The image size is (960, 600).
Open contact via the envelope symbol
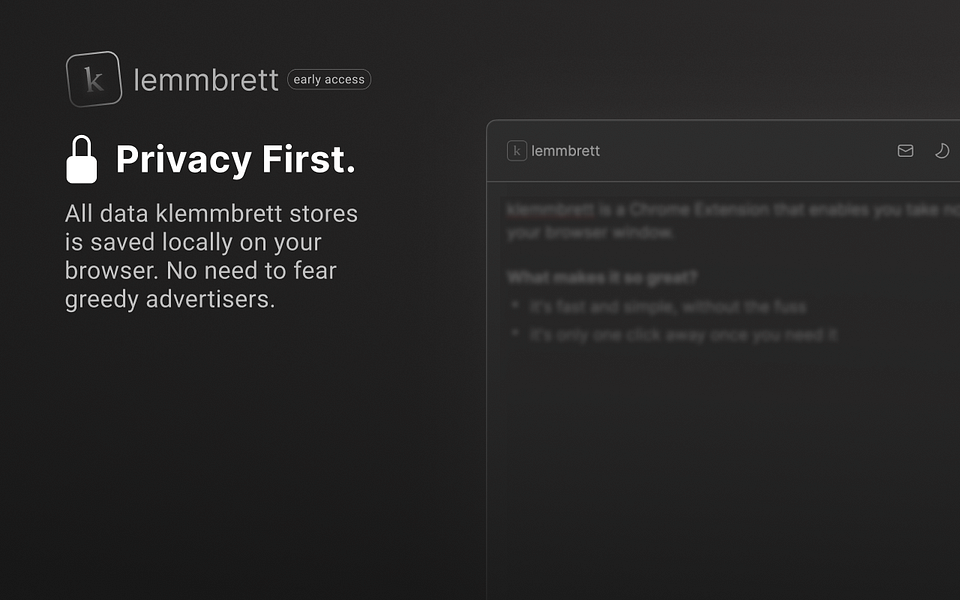click(905, 150)
